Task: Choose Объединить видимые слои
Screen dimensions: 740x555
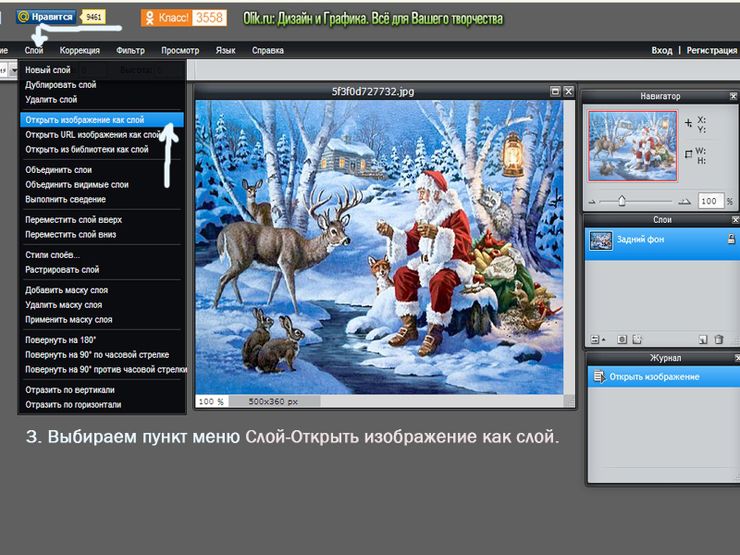Action: pyautogui.click(x=101, y=185)
